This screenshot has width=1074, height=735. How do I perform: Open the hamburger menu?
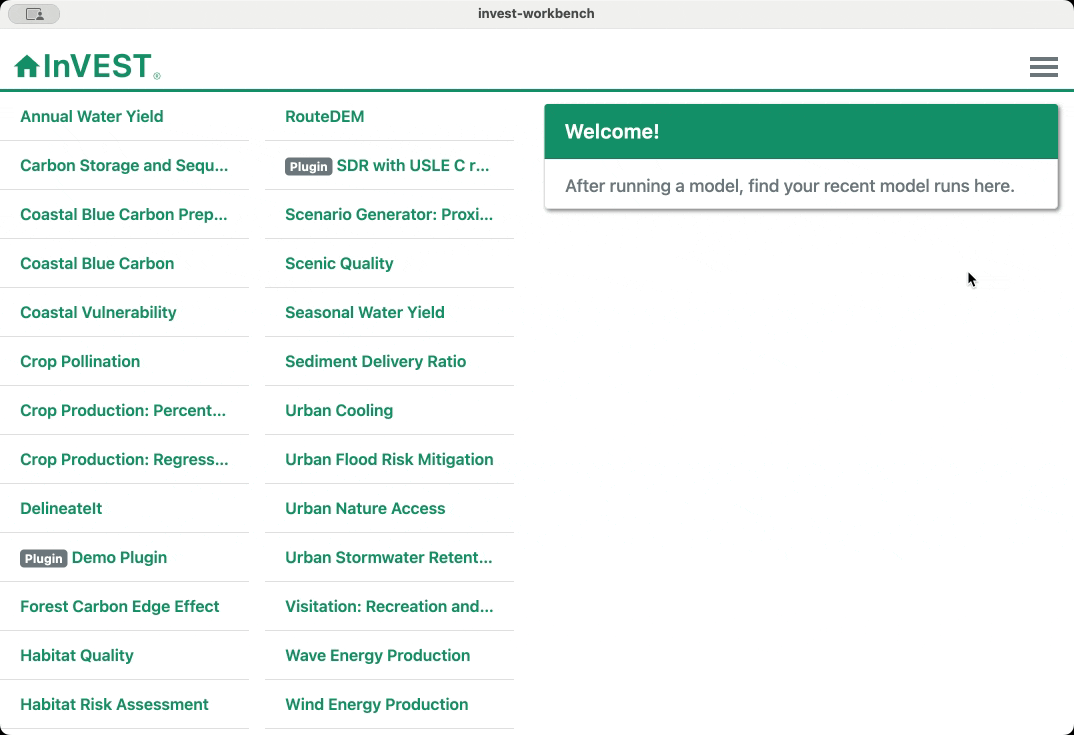[x=1043, y=66]
